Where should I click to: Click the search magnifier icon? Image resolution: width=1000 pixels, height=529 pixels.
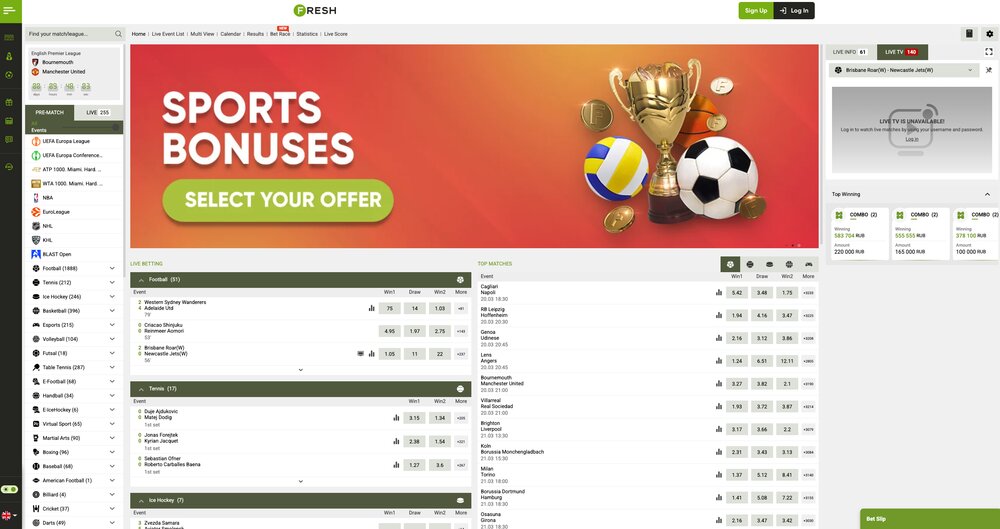click(119, 34)
